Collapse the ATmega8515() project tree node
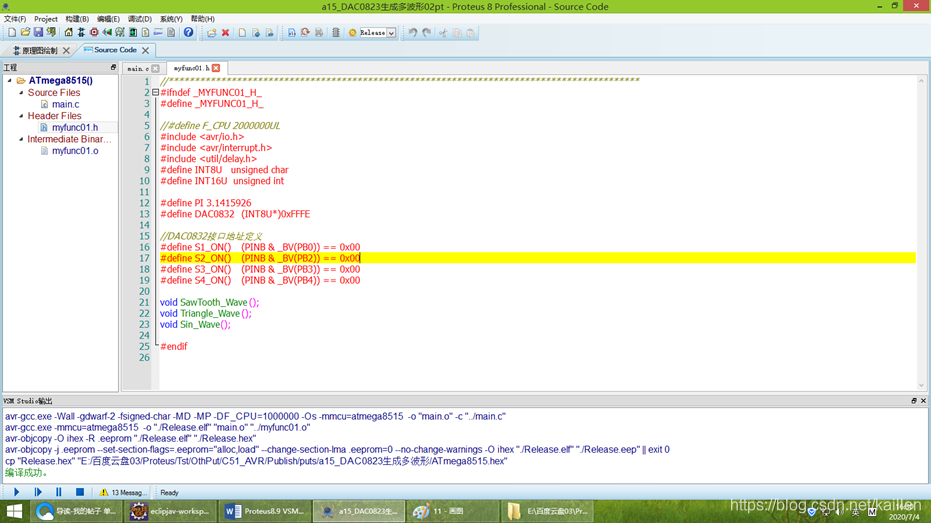Viewport: 931px width, 524px height. point(10,80)
